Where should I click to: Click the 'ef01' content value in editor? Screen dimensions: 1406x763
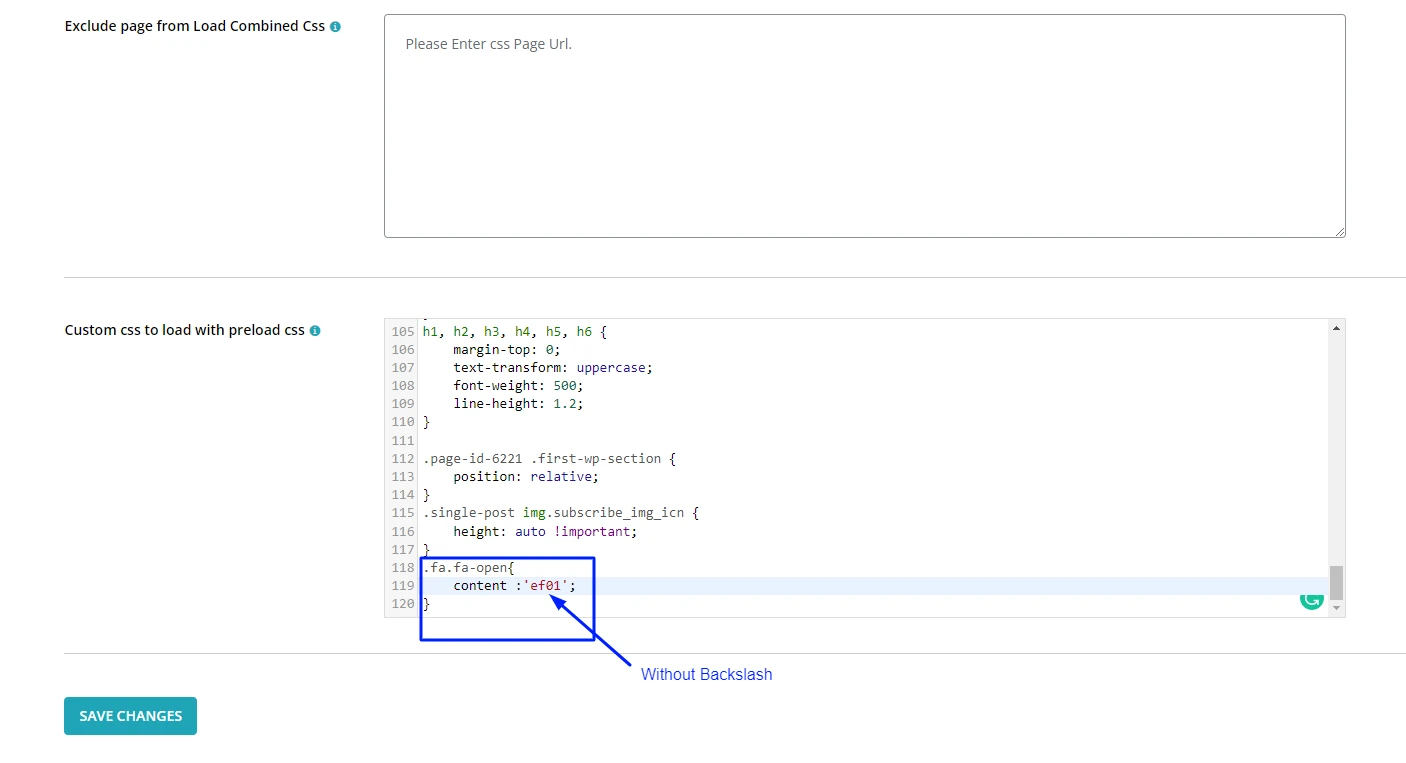click(546, 586)
